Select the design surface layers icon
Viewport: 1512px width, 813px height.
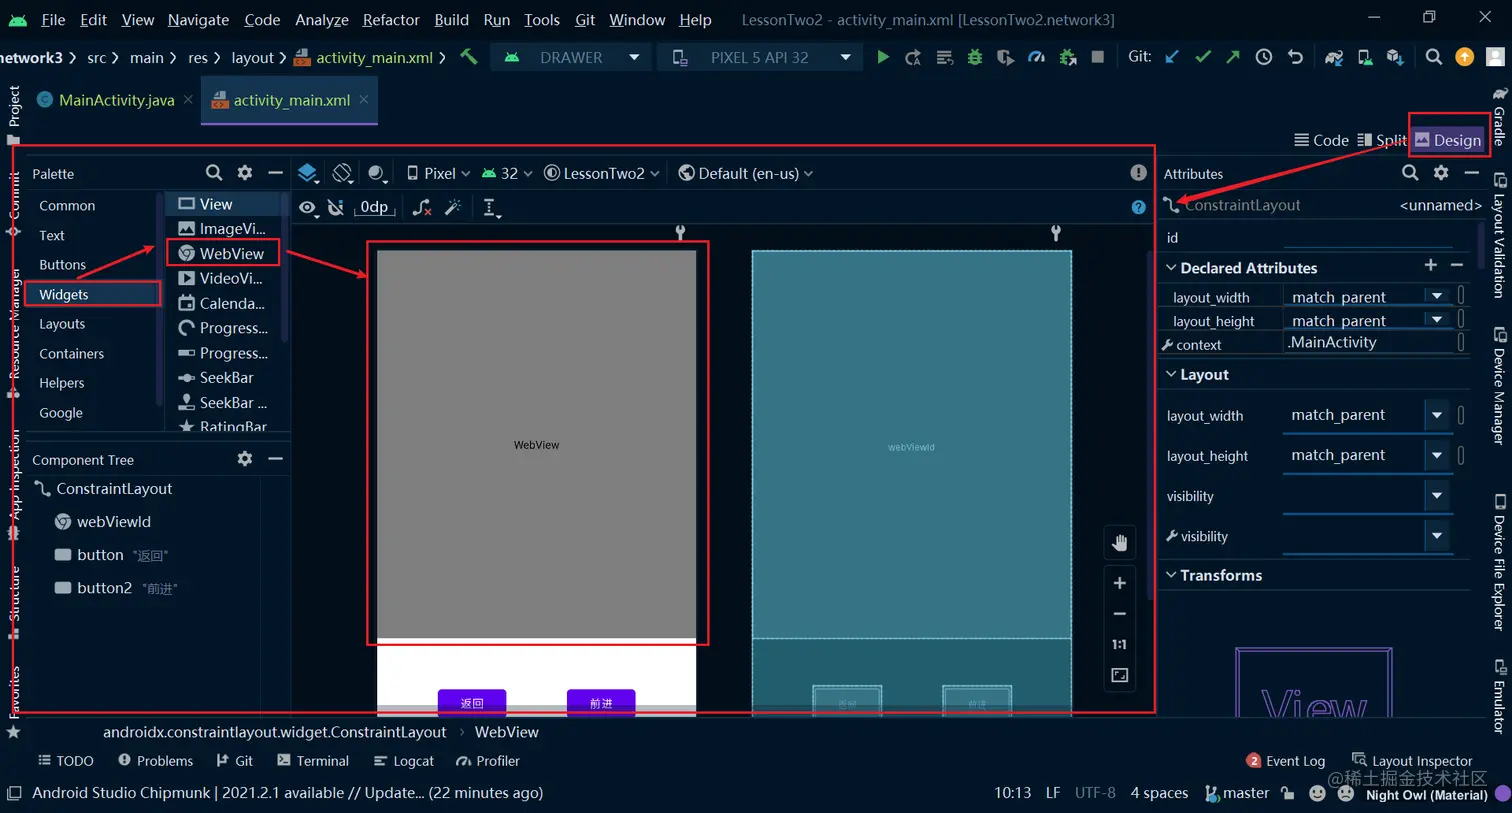[x=308, y=173]
